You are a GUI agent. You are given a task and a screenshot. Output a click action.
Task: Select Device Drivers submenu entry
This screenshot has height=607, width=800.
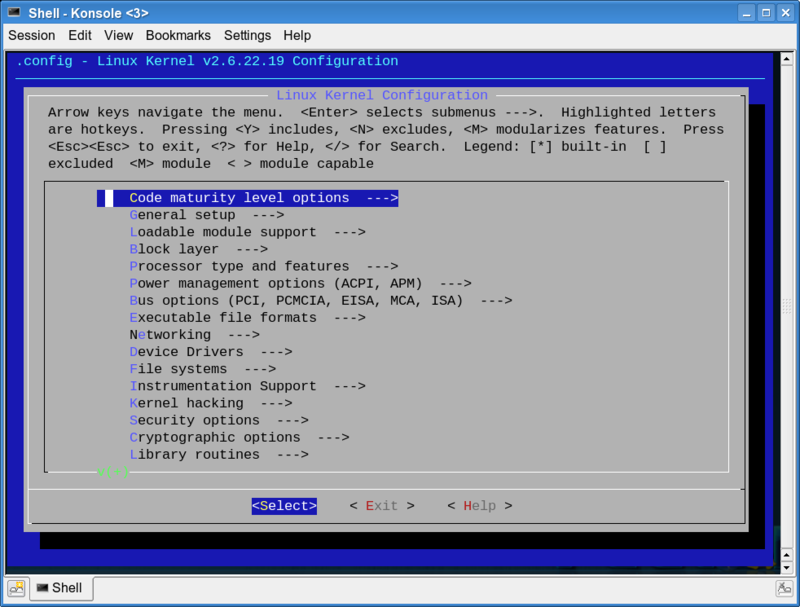[x=211, y=351]
